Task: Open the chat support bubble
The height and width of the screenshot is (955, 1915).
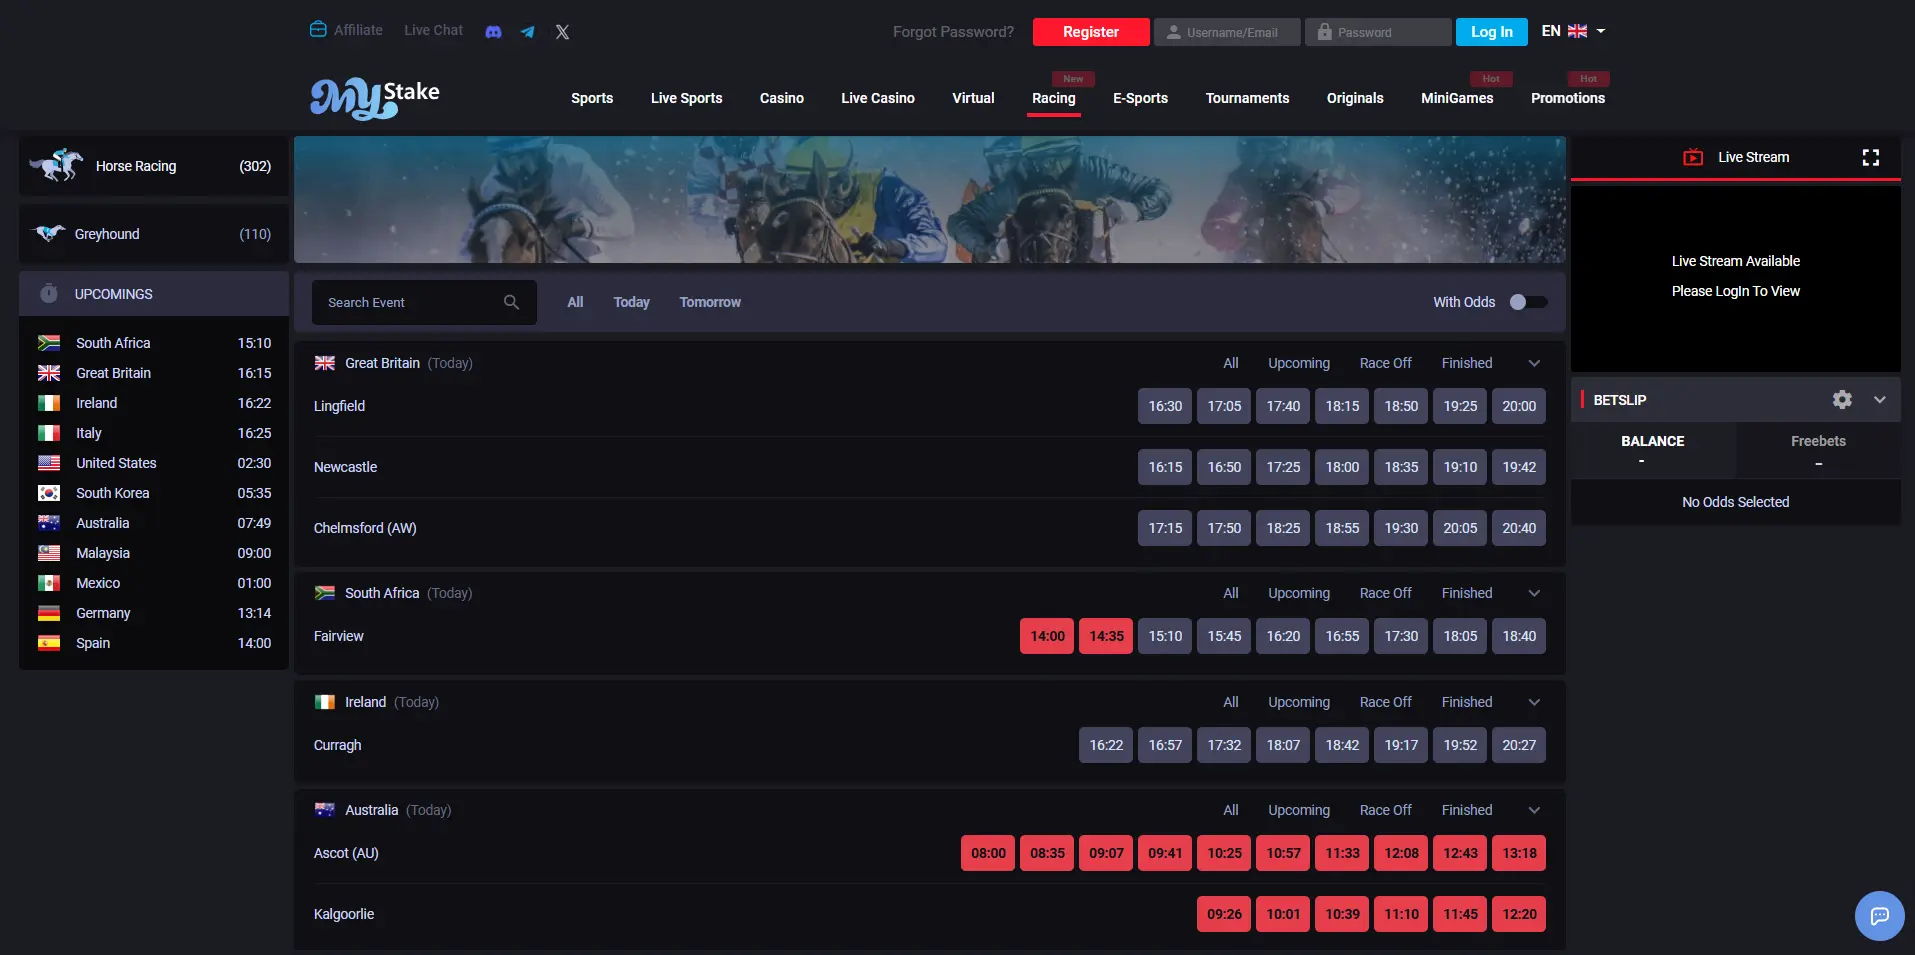Action: [1879, 915]
